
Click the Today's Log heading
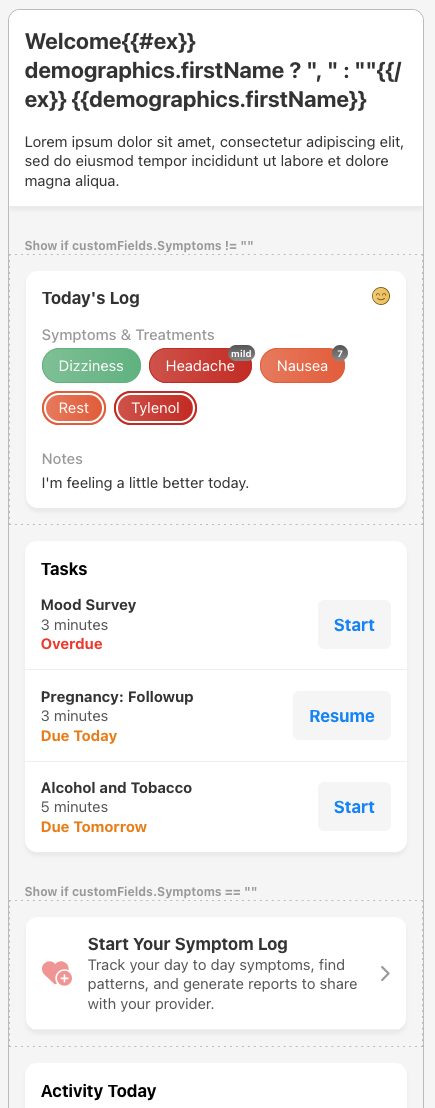click(90, 298)
